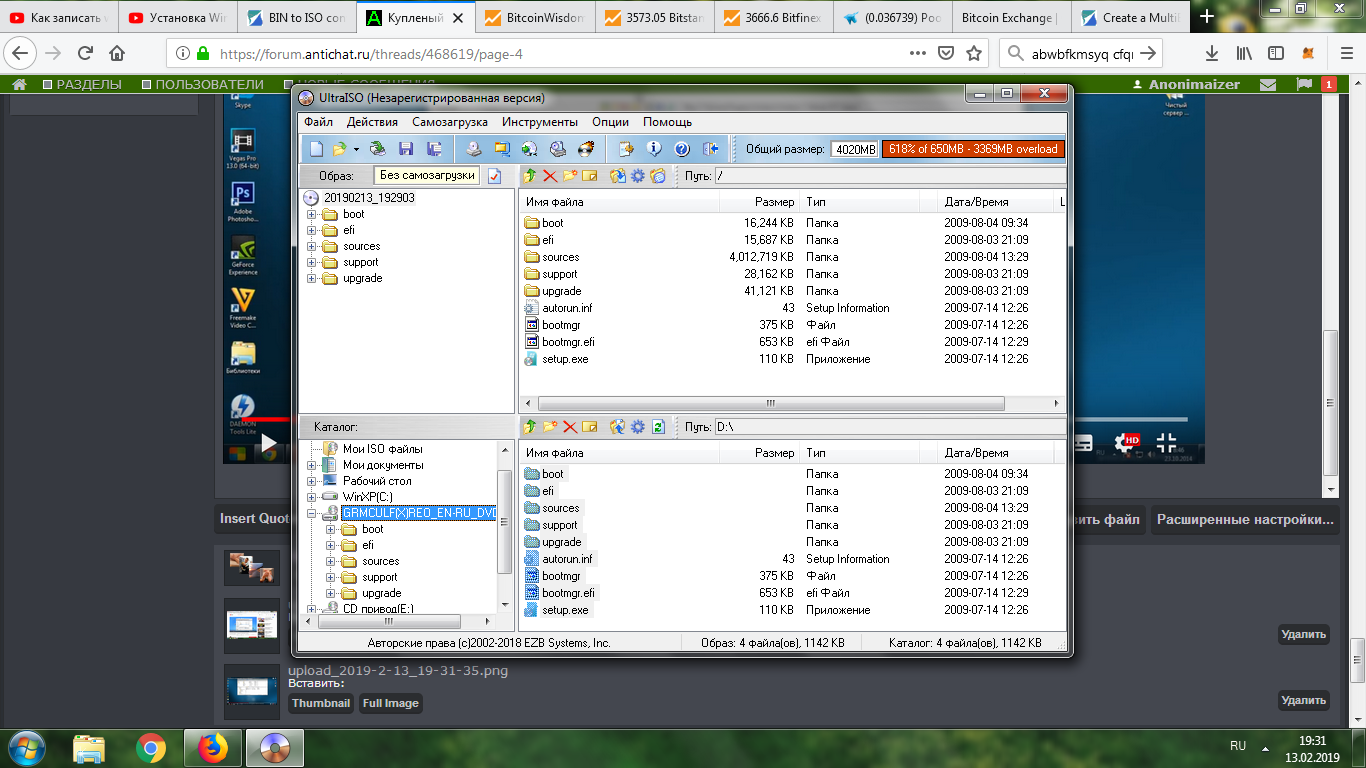Image resolution: width=1366 pixels, height=768 pixels.
Task: Click the Open file folder icon
Action: 340,149
